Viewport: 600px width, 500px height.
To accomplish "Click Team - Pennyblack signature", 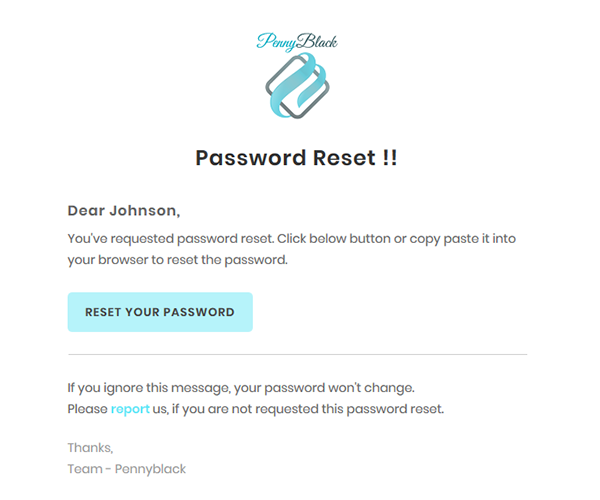I will 127,469.
